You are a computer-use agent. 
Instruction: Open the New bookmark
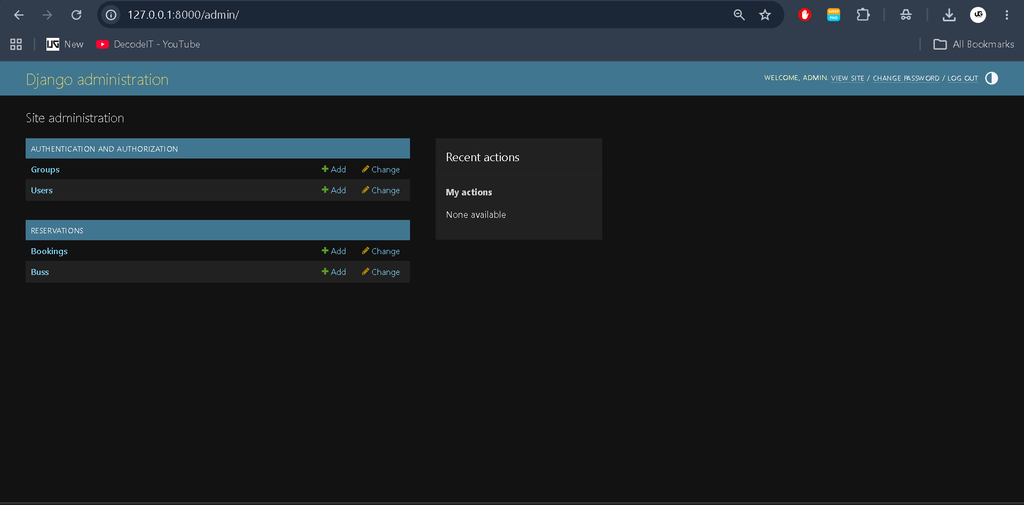65,44
